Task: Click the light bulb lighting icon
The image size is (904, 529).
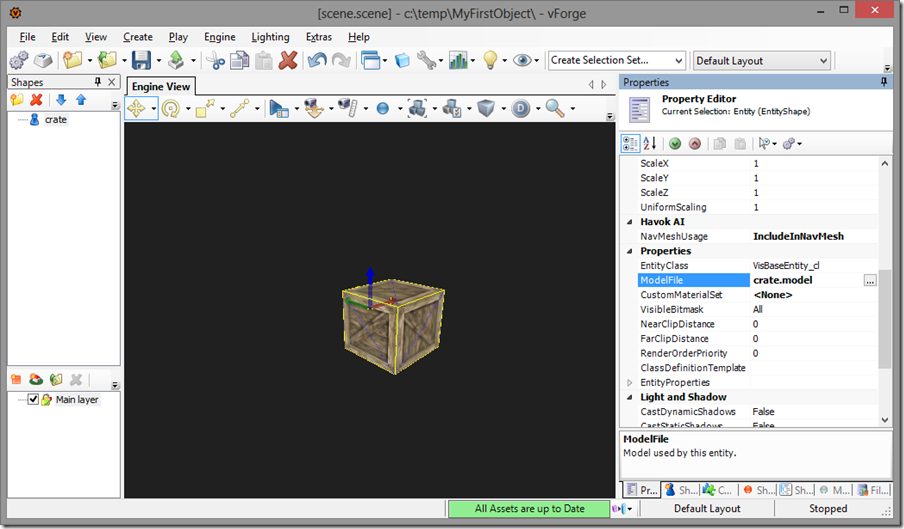Action: click(x=490, y=60)
